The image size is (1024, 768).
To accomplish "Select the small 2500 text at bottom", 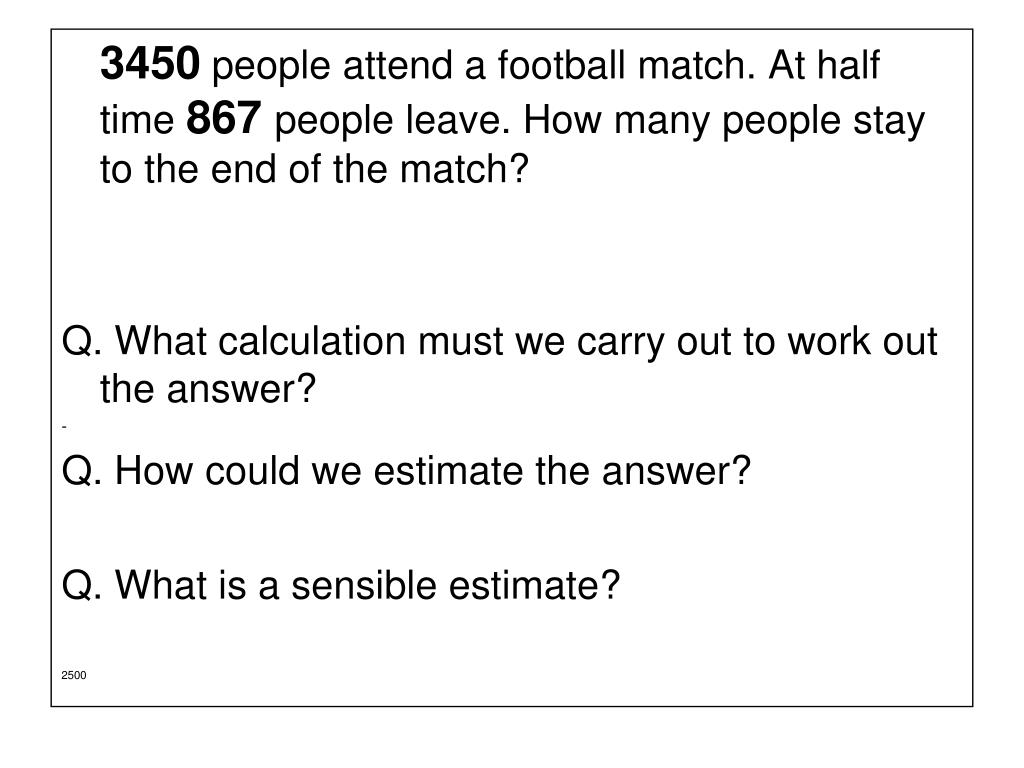I will pyautogui.click(x=74, y=675).
